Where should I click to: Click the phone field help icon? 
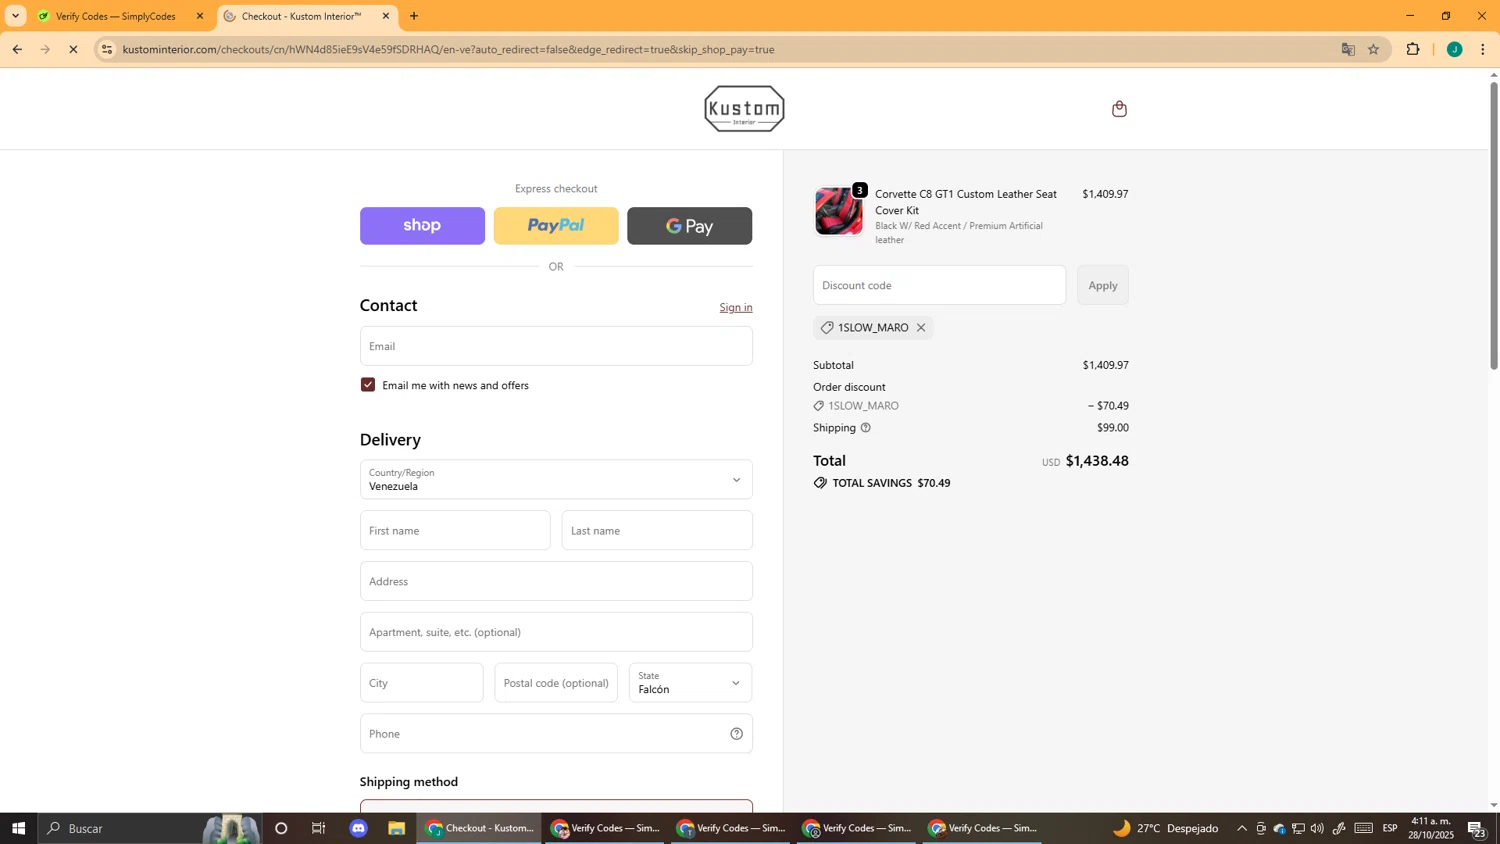point(736,734)
